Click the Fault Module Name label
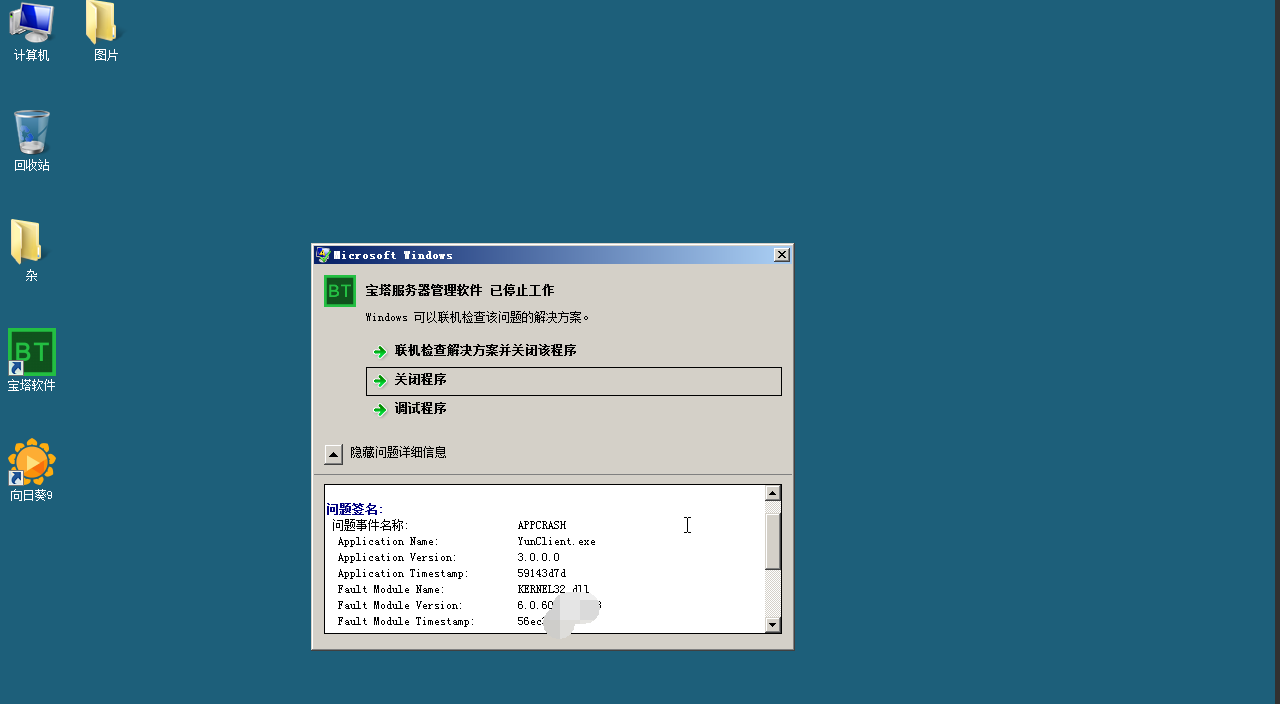The width and height of the screenshot is (1280, 704). [391, 590]
